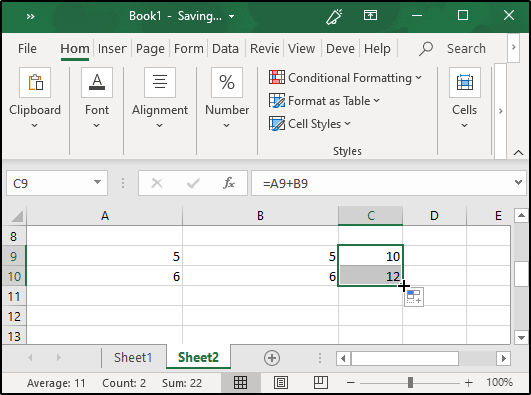
Task: Open Ribbon Display Options icon
Action: pos(370,16)
